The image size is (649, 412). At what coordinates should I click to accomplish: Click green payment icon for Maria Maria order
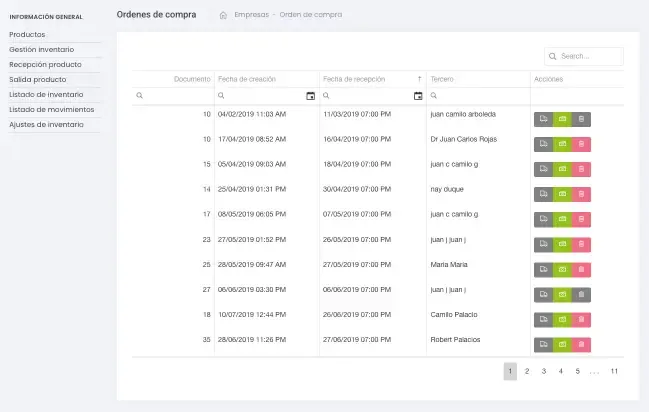pos(562,270)
